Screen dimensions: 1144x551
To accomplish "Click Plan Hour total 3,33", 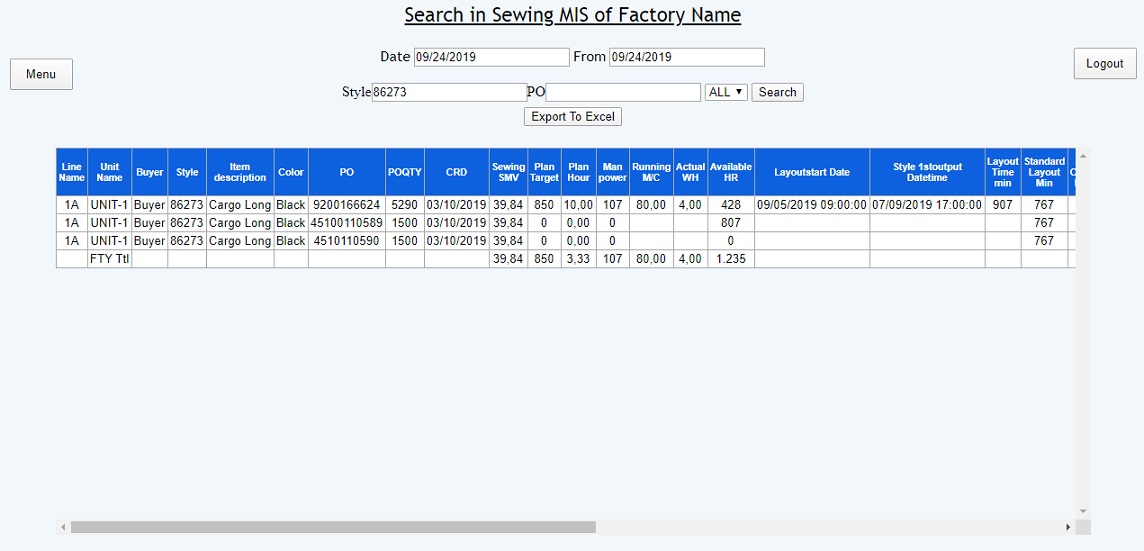I will [x=579, y=258].
